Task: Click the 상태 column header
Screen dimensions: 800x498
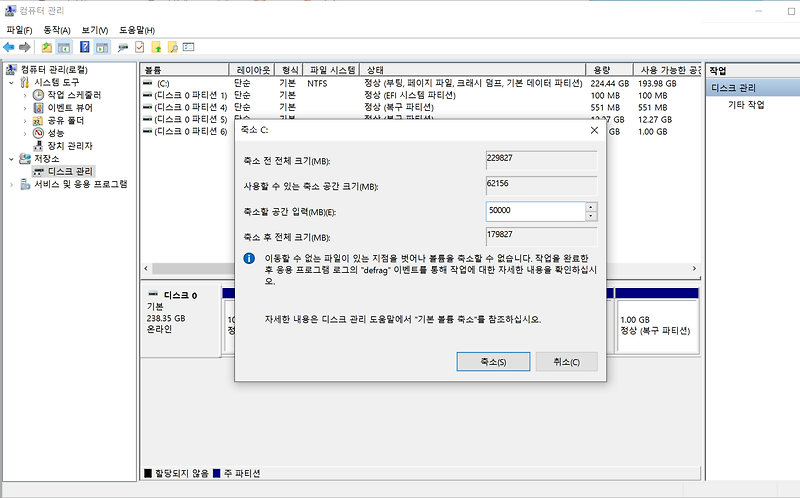Action: (x=472, y=70)
